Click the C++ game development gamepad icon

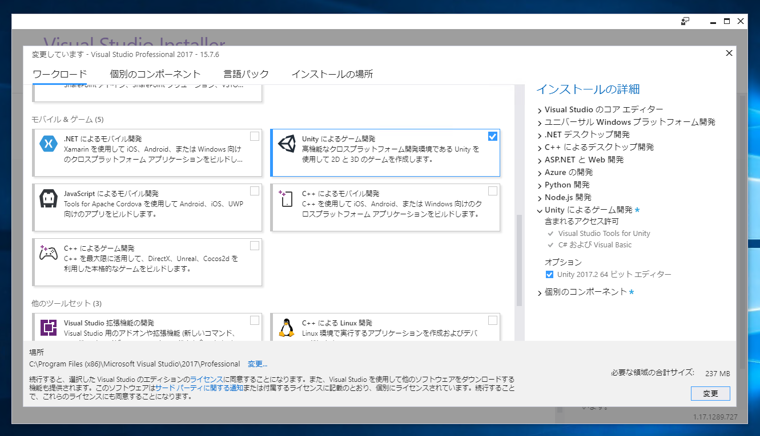point(48,252)
